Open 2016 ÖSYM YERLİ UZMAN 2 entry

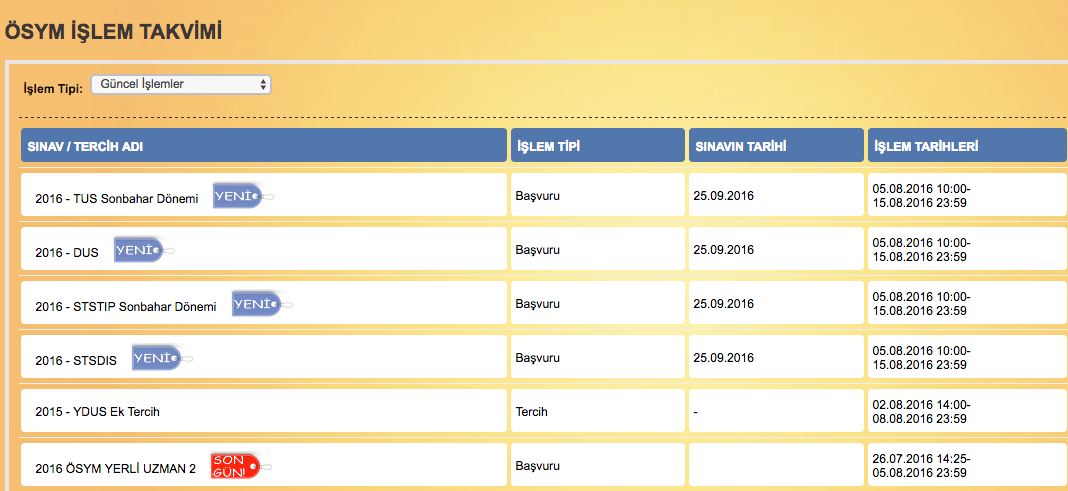click(x=115, y=468)
